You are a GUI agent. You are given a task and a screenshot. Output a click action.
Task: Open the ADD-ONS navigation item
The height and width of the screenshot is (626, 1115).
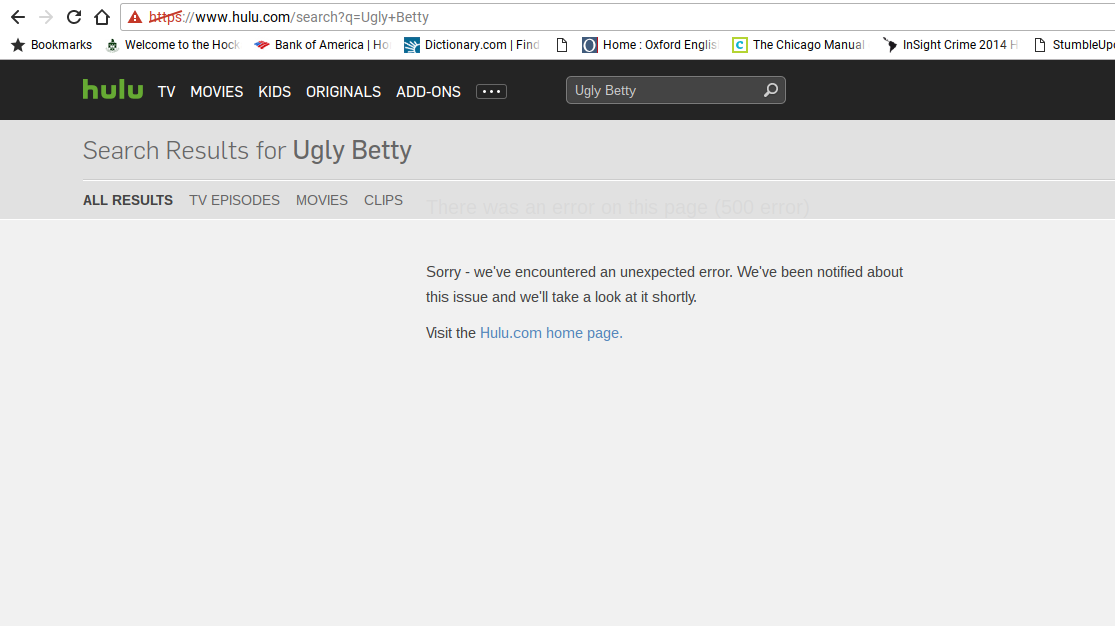[428, 92]
